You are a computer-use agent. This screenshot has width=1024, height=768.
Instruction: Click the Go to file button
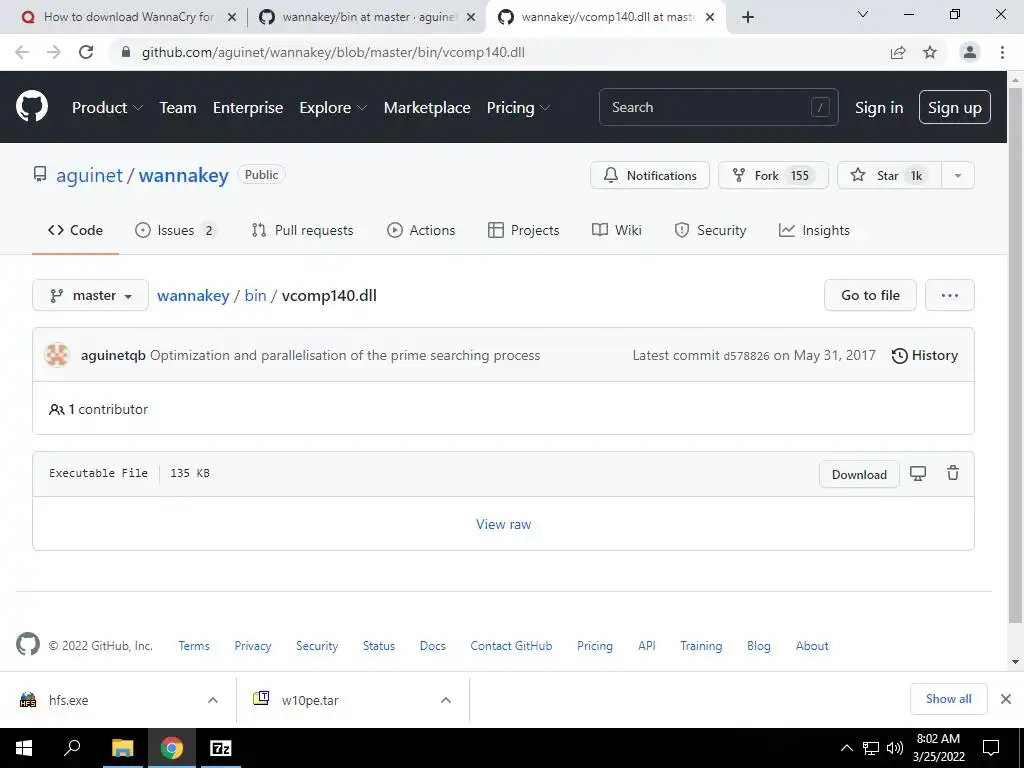(x=870, y=295)
